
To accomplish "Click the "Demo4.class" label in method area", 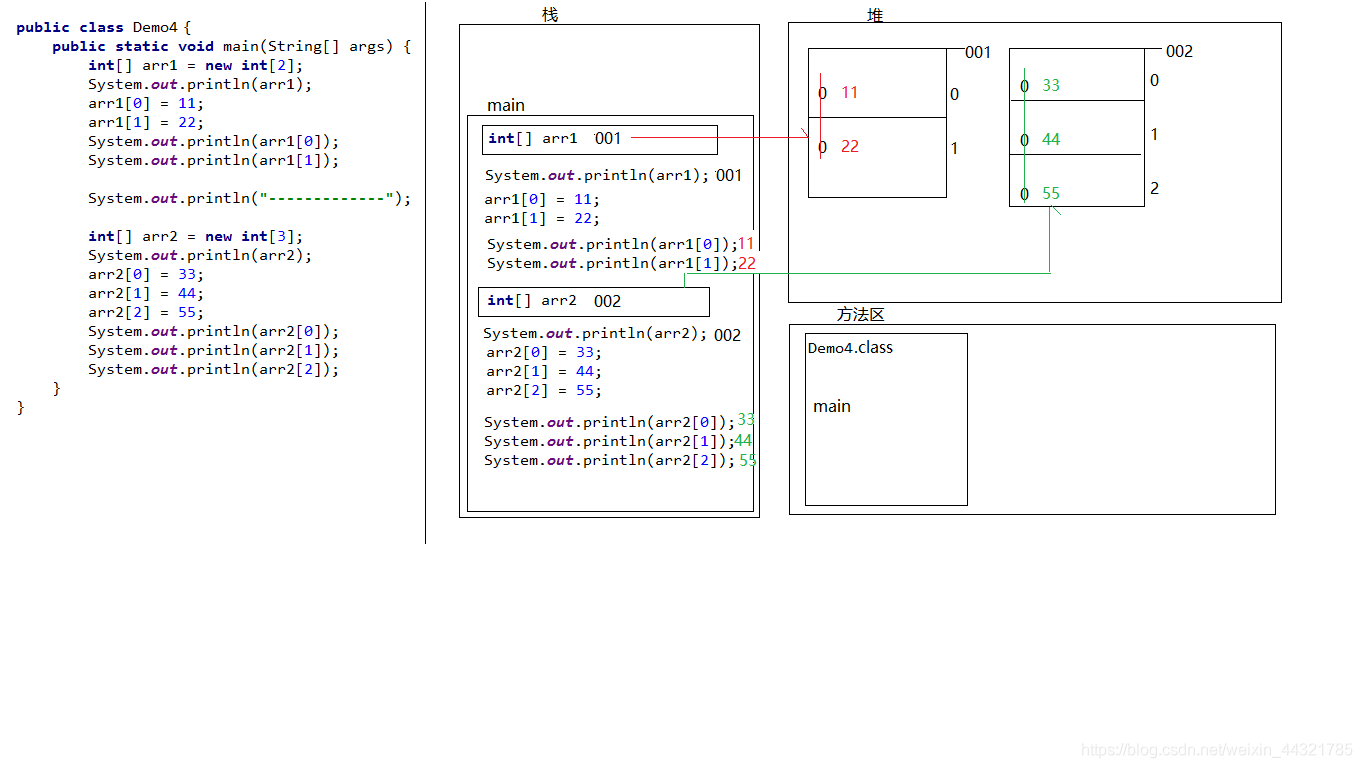I will pos(850,348).
